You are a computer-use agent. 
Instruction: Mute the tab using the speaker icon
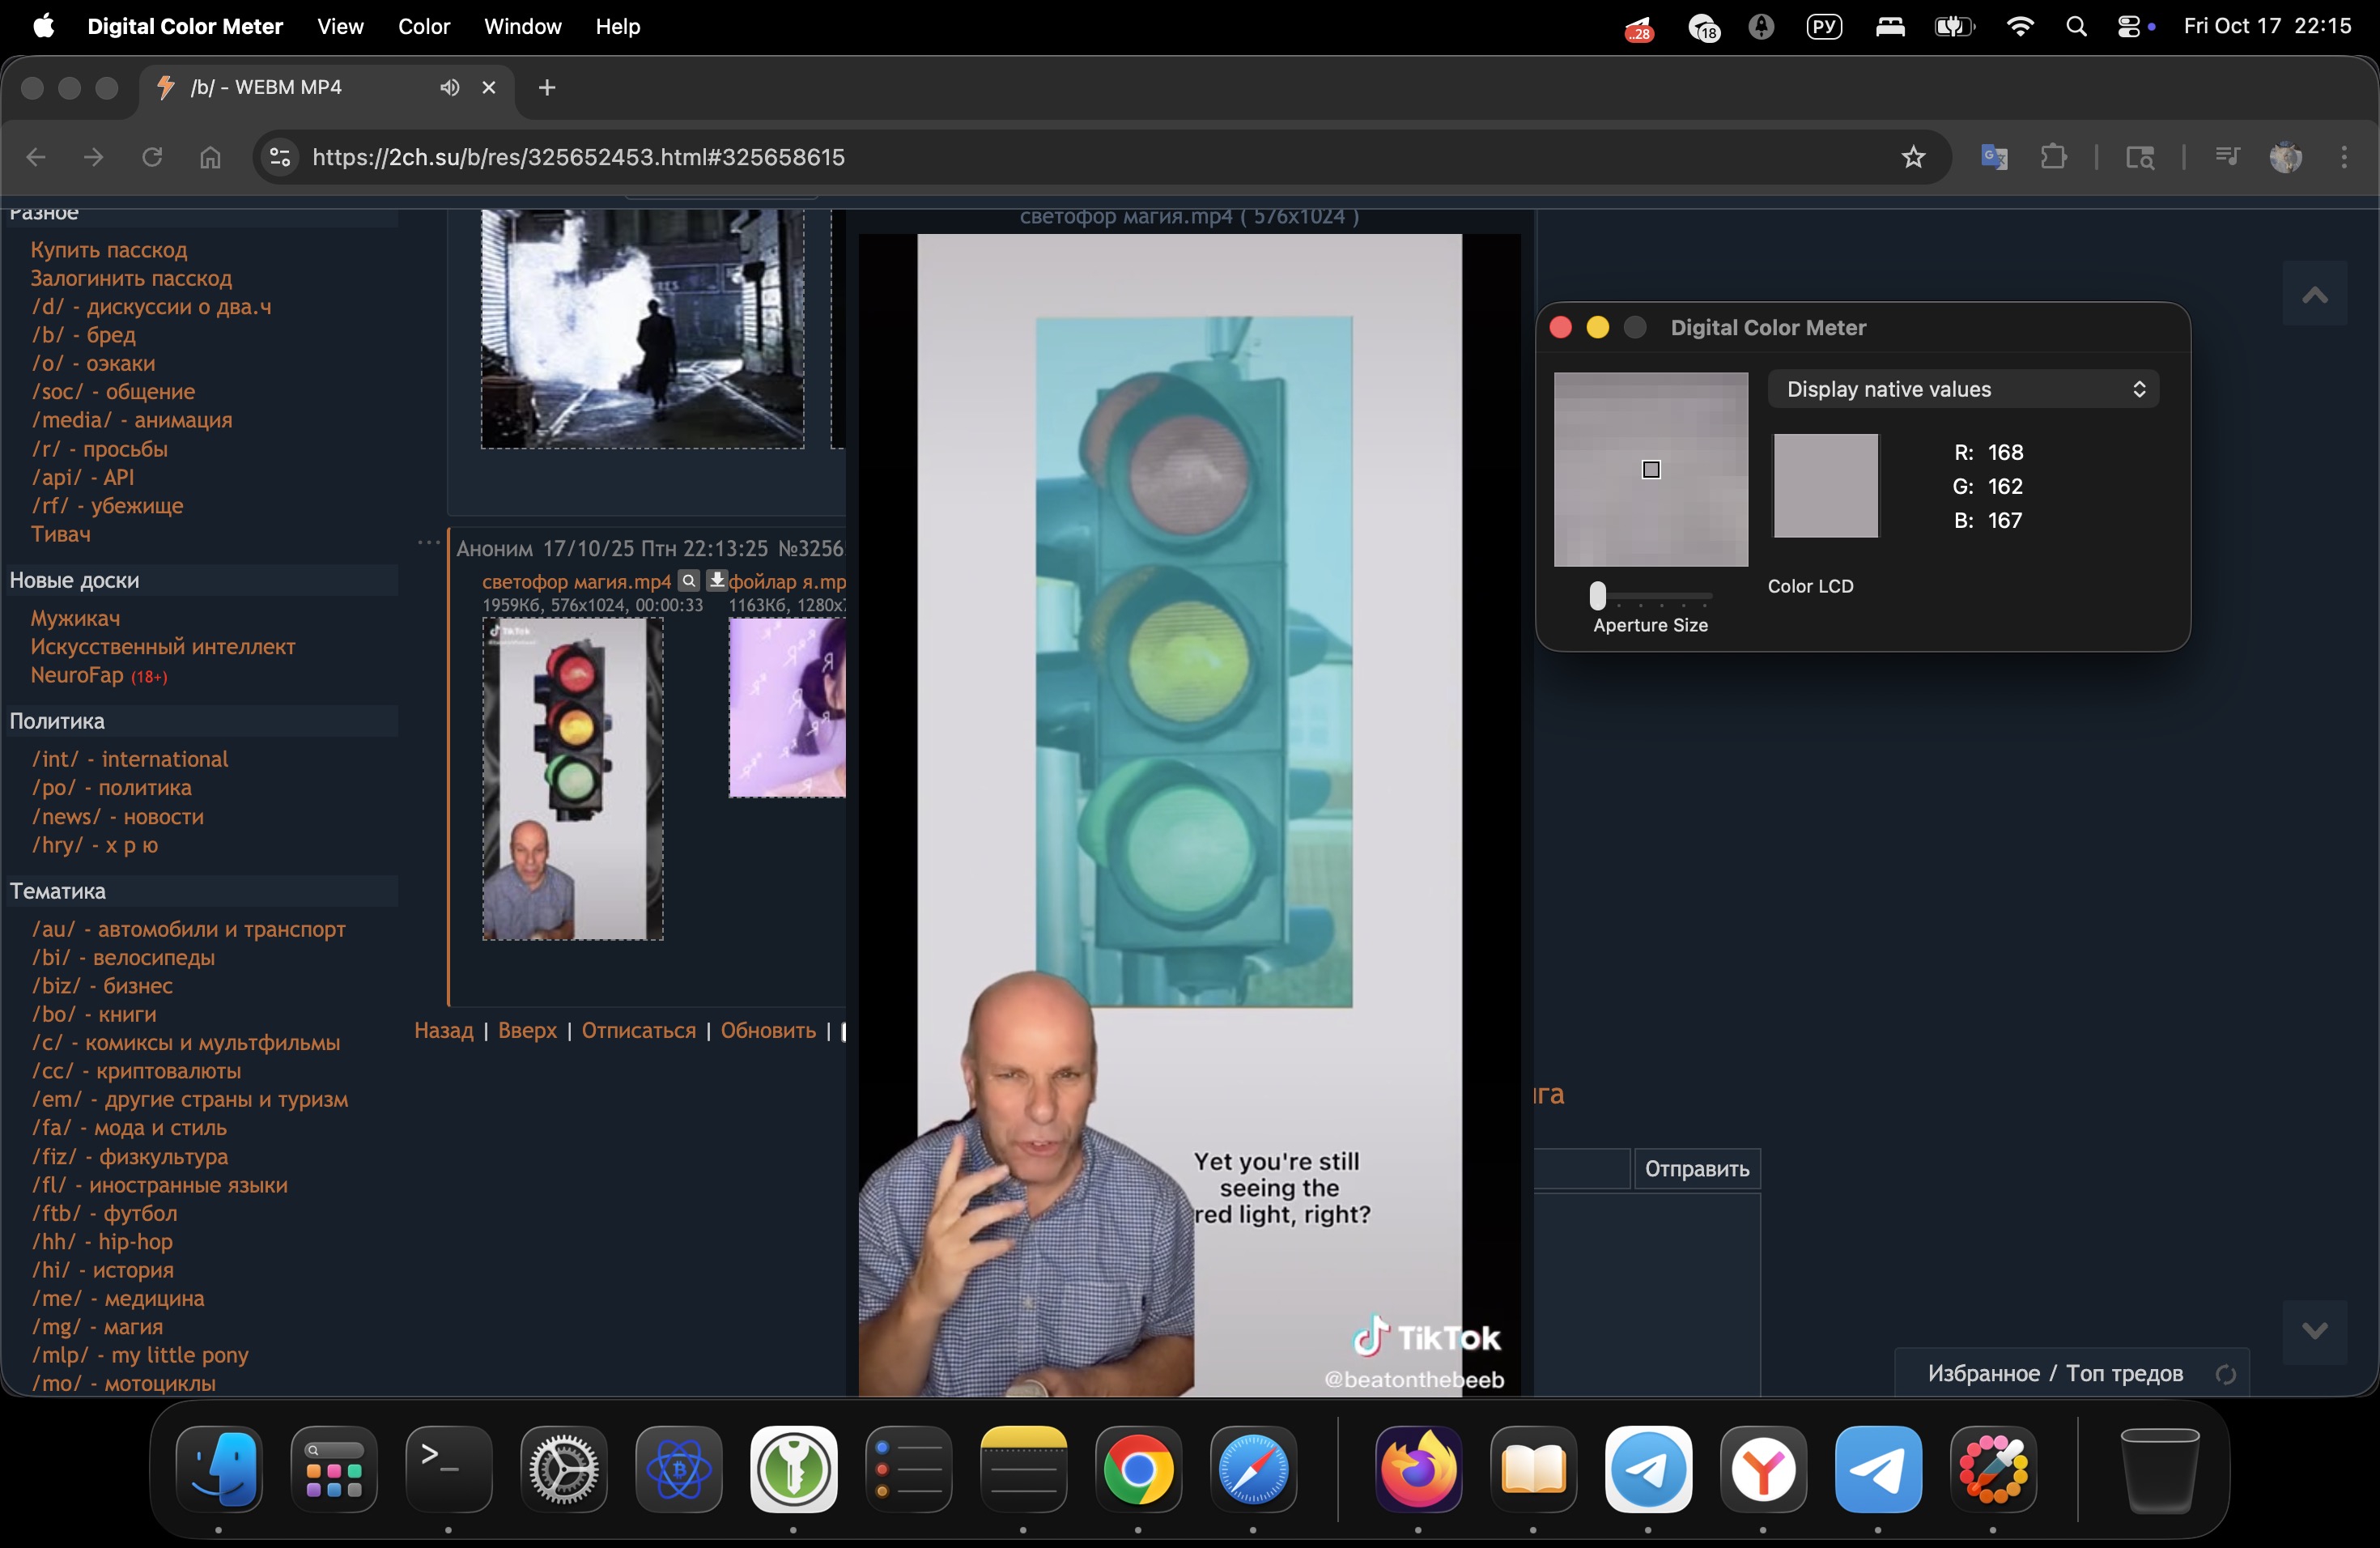[449, 88]
